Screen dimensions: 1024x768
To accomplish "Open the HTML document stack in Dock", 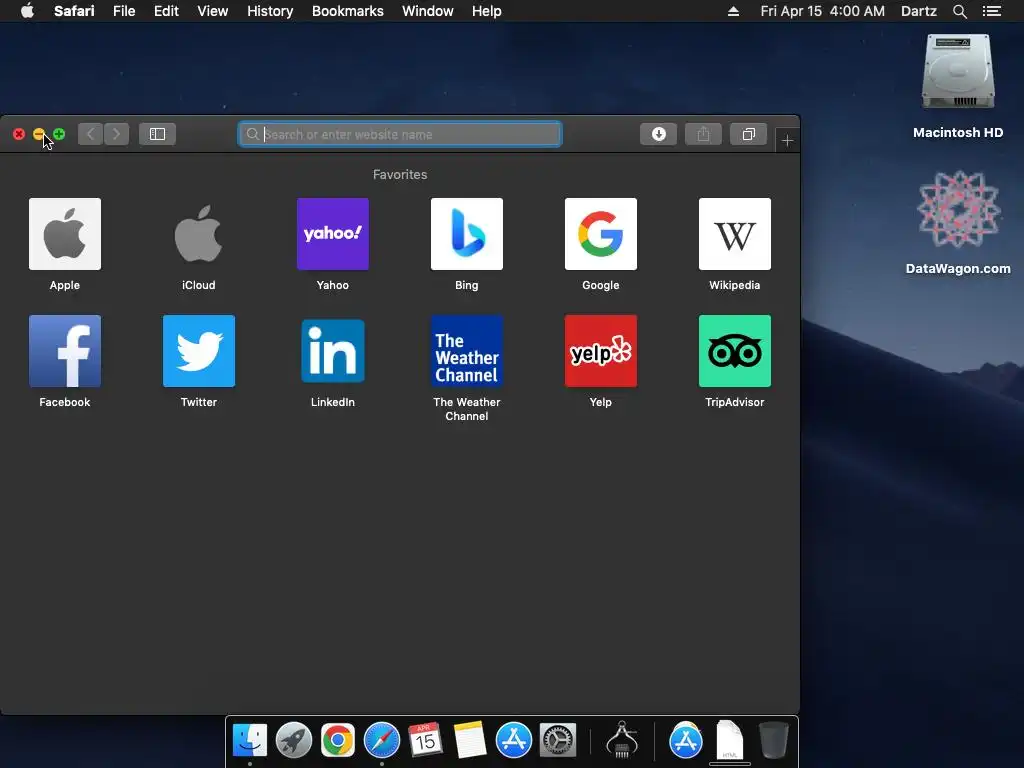I will pos(729,741).
